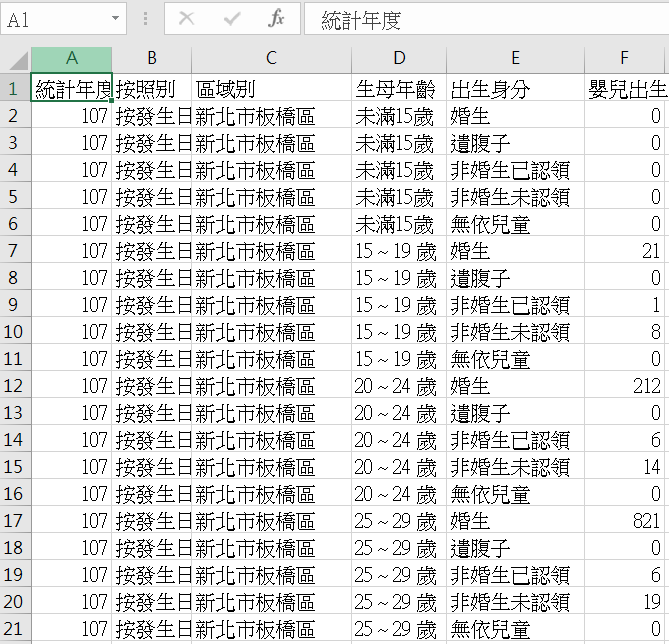
Task: Select row 17 header
Action: 15,520
